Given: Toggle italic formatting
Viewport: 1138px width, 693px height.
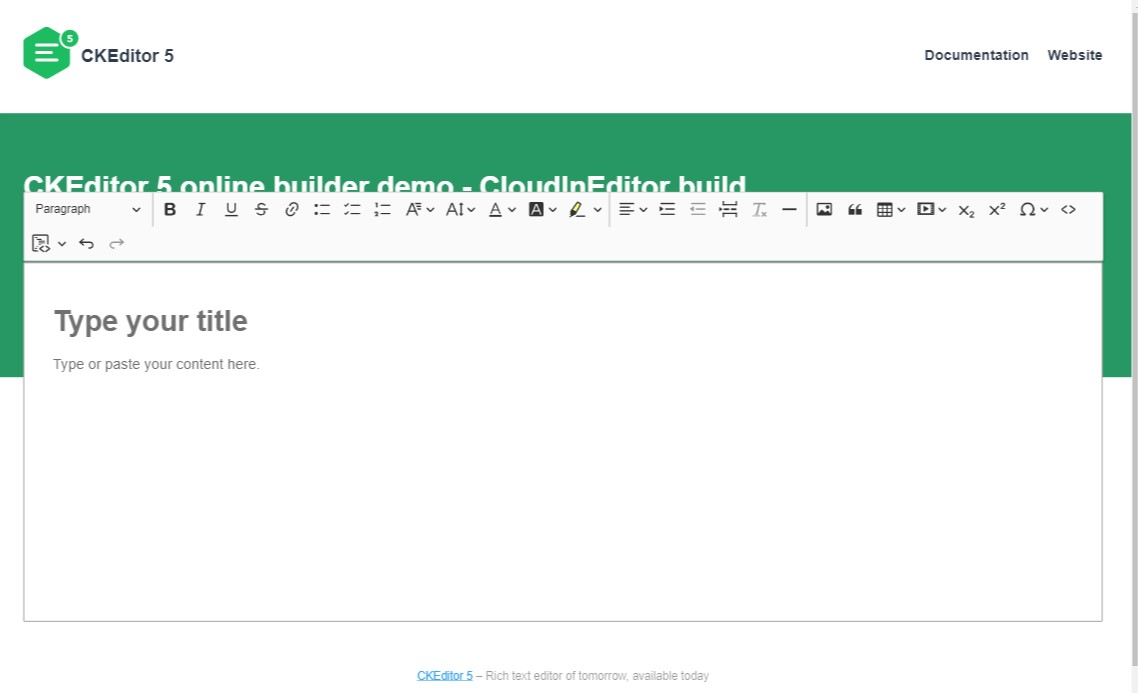Looking at the screenshot, I should (x=200, y=210).
